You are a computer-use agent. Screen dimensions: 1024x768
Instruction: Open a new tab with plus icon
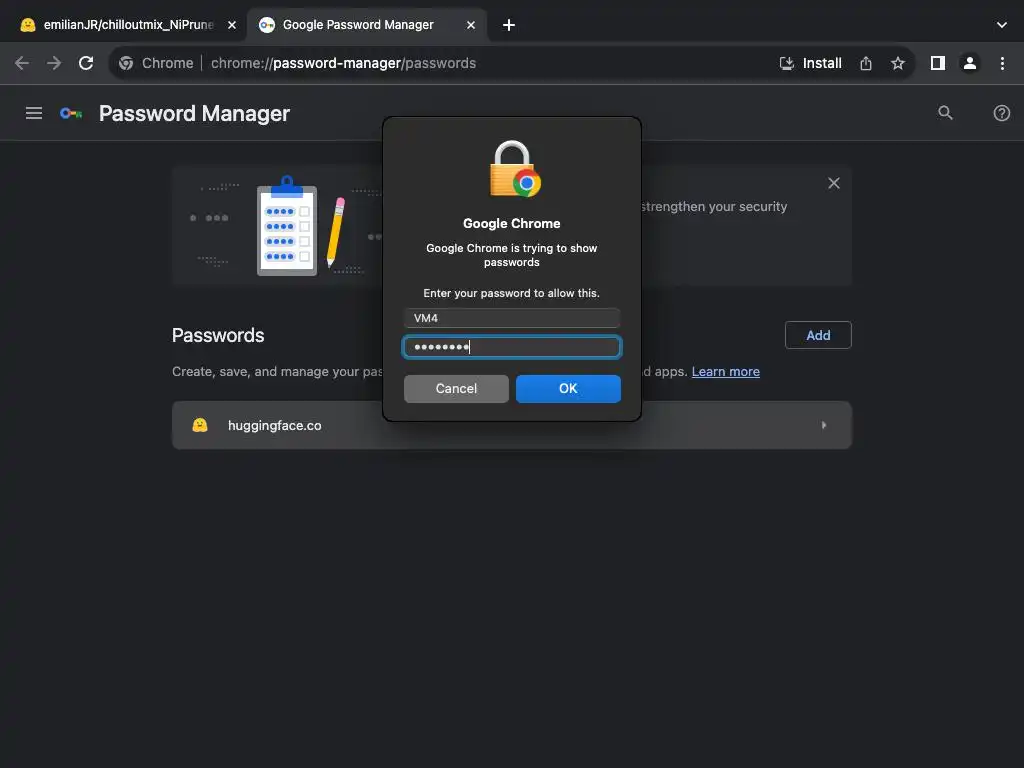[x=509, y=25]
